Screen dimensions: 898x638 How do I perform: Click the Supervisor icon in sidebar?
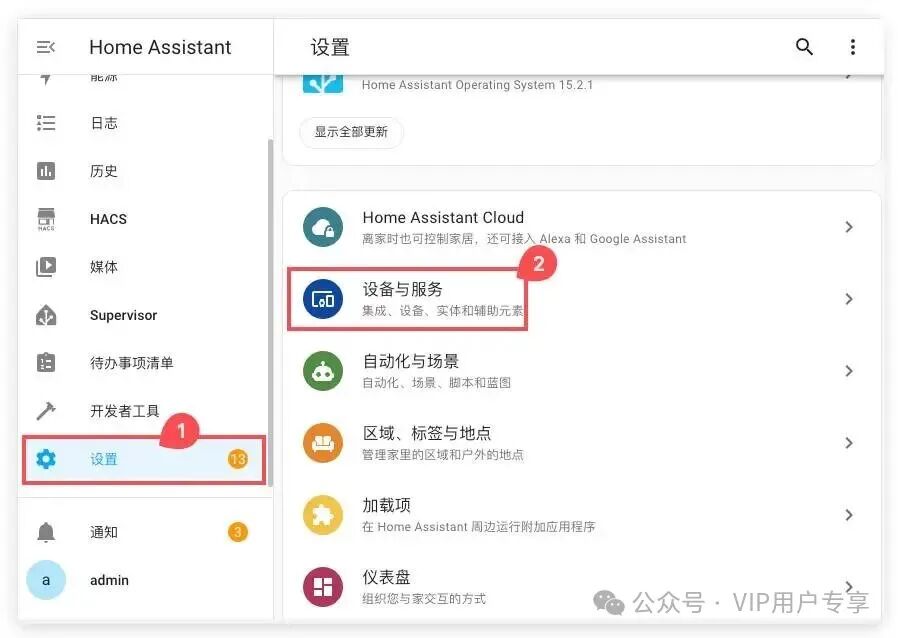46,315
